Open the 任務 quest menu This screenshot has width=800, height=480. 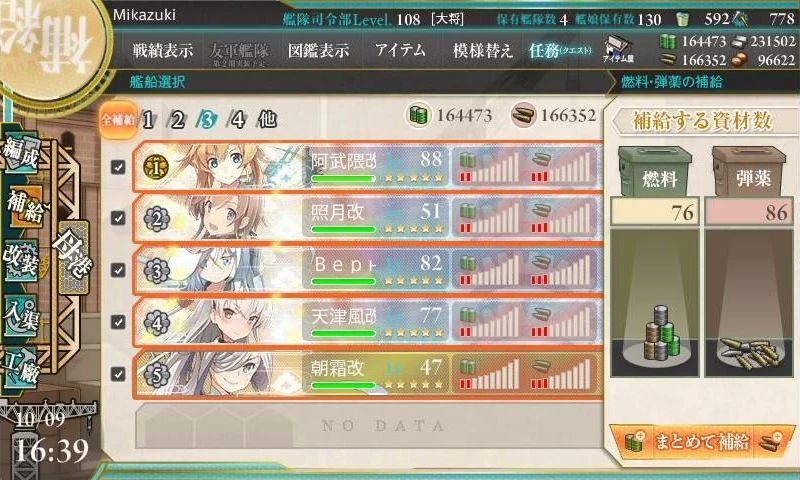[560, 50]
